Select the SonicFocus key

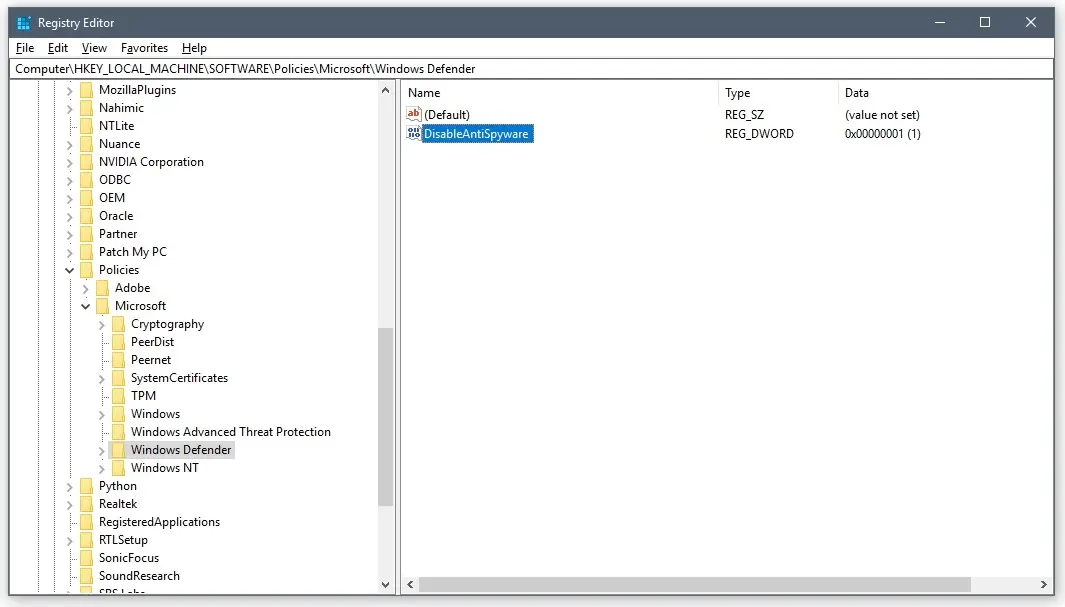pos(129,558)
